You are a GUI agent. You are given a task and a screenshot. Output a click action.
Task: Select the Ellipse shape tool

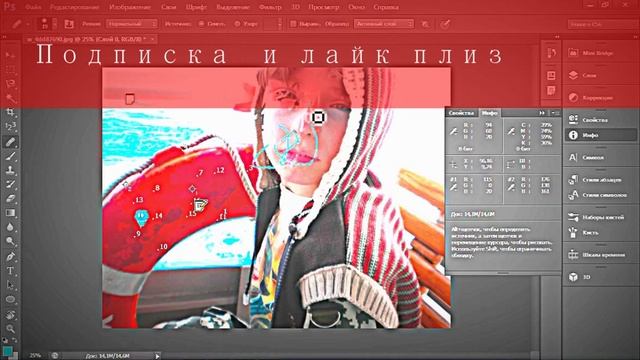tap(10, 300)
